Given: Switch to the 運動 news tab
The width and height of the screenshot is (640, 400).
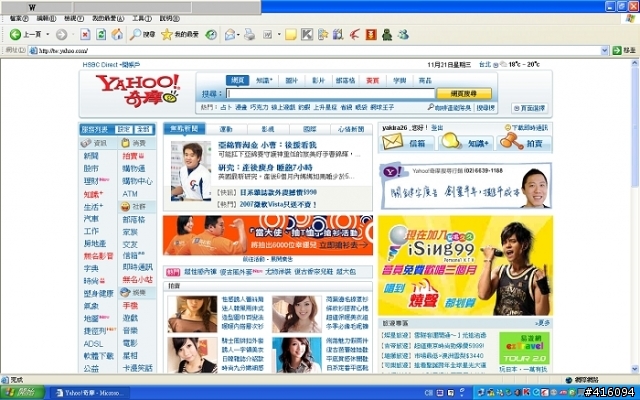Looking at the screenshot, I should [226, 129].
